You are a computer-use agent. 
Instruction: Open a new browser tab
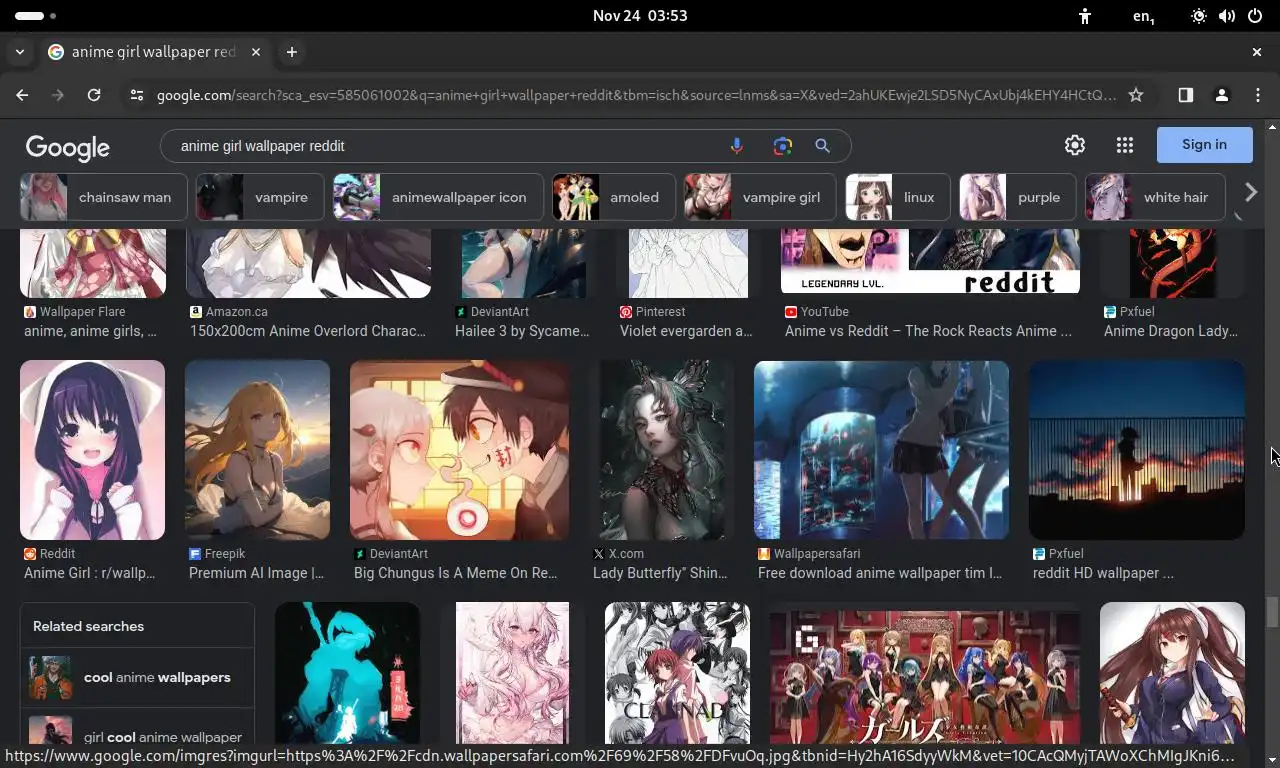click(x=292, y=52)
